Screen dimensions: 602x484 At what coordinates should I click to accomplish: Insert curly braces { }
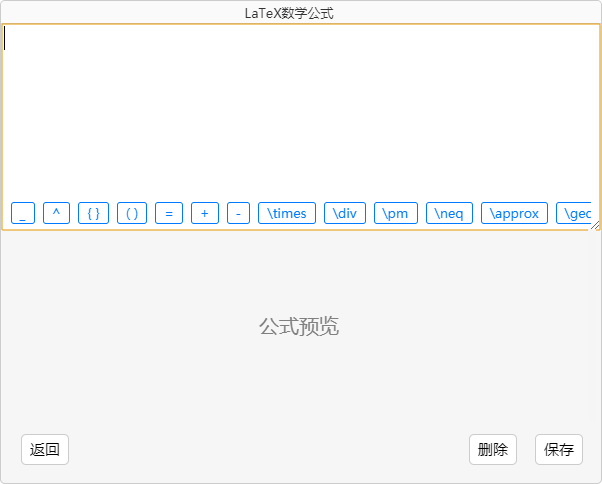tap(93, 213)
